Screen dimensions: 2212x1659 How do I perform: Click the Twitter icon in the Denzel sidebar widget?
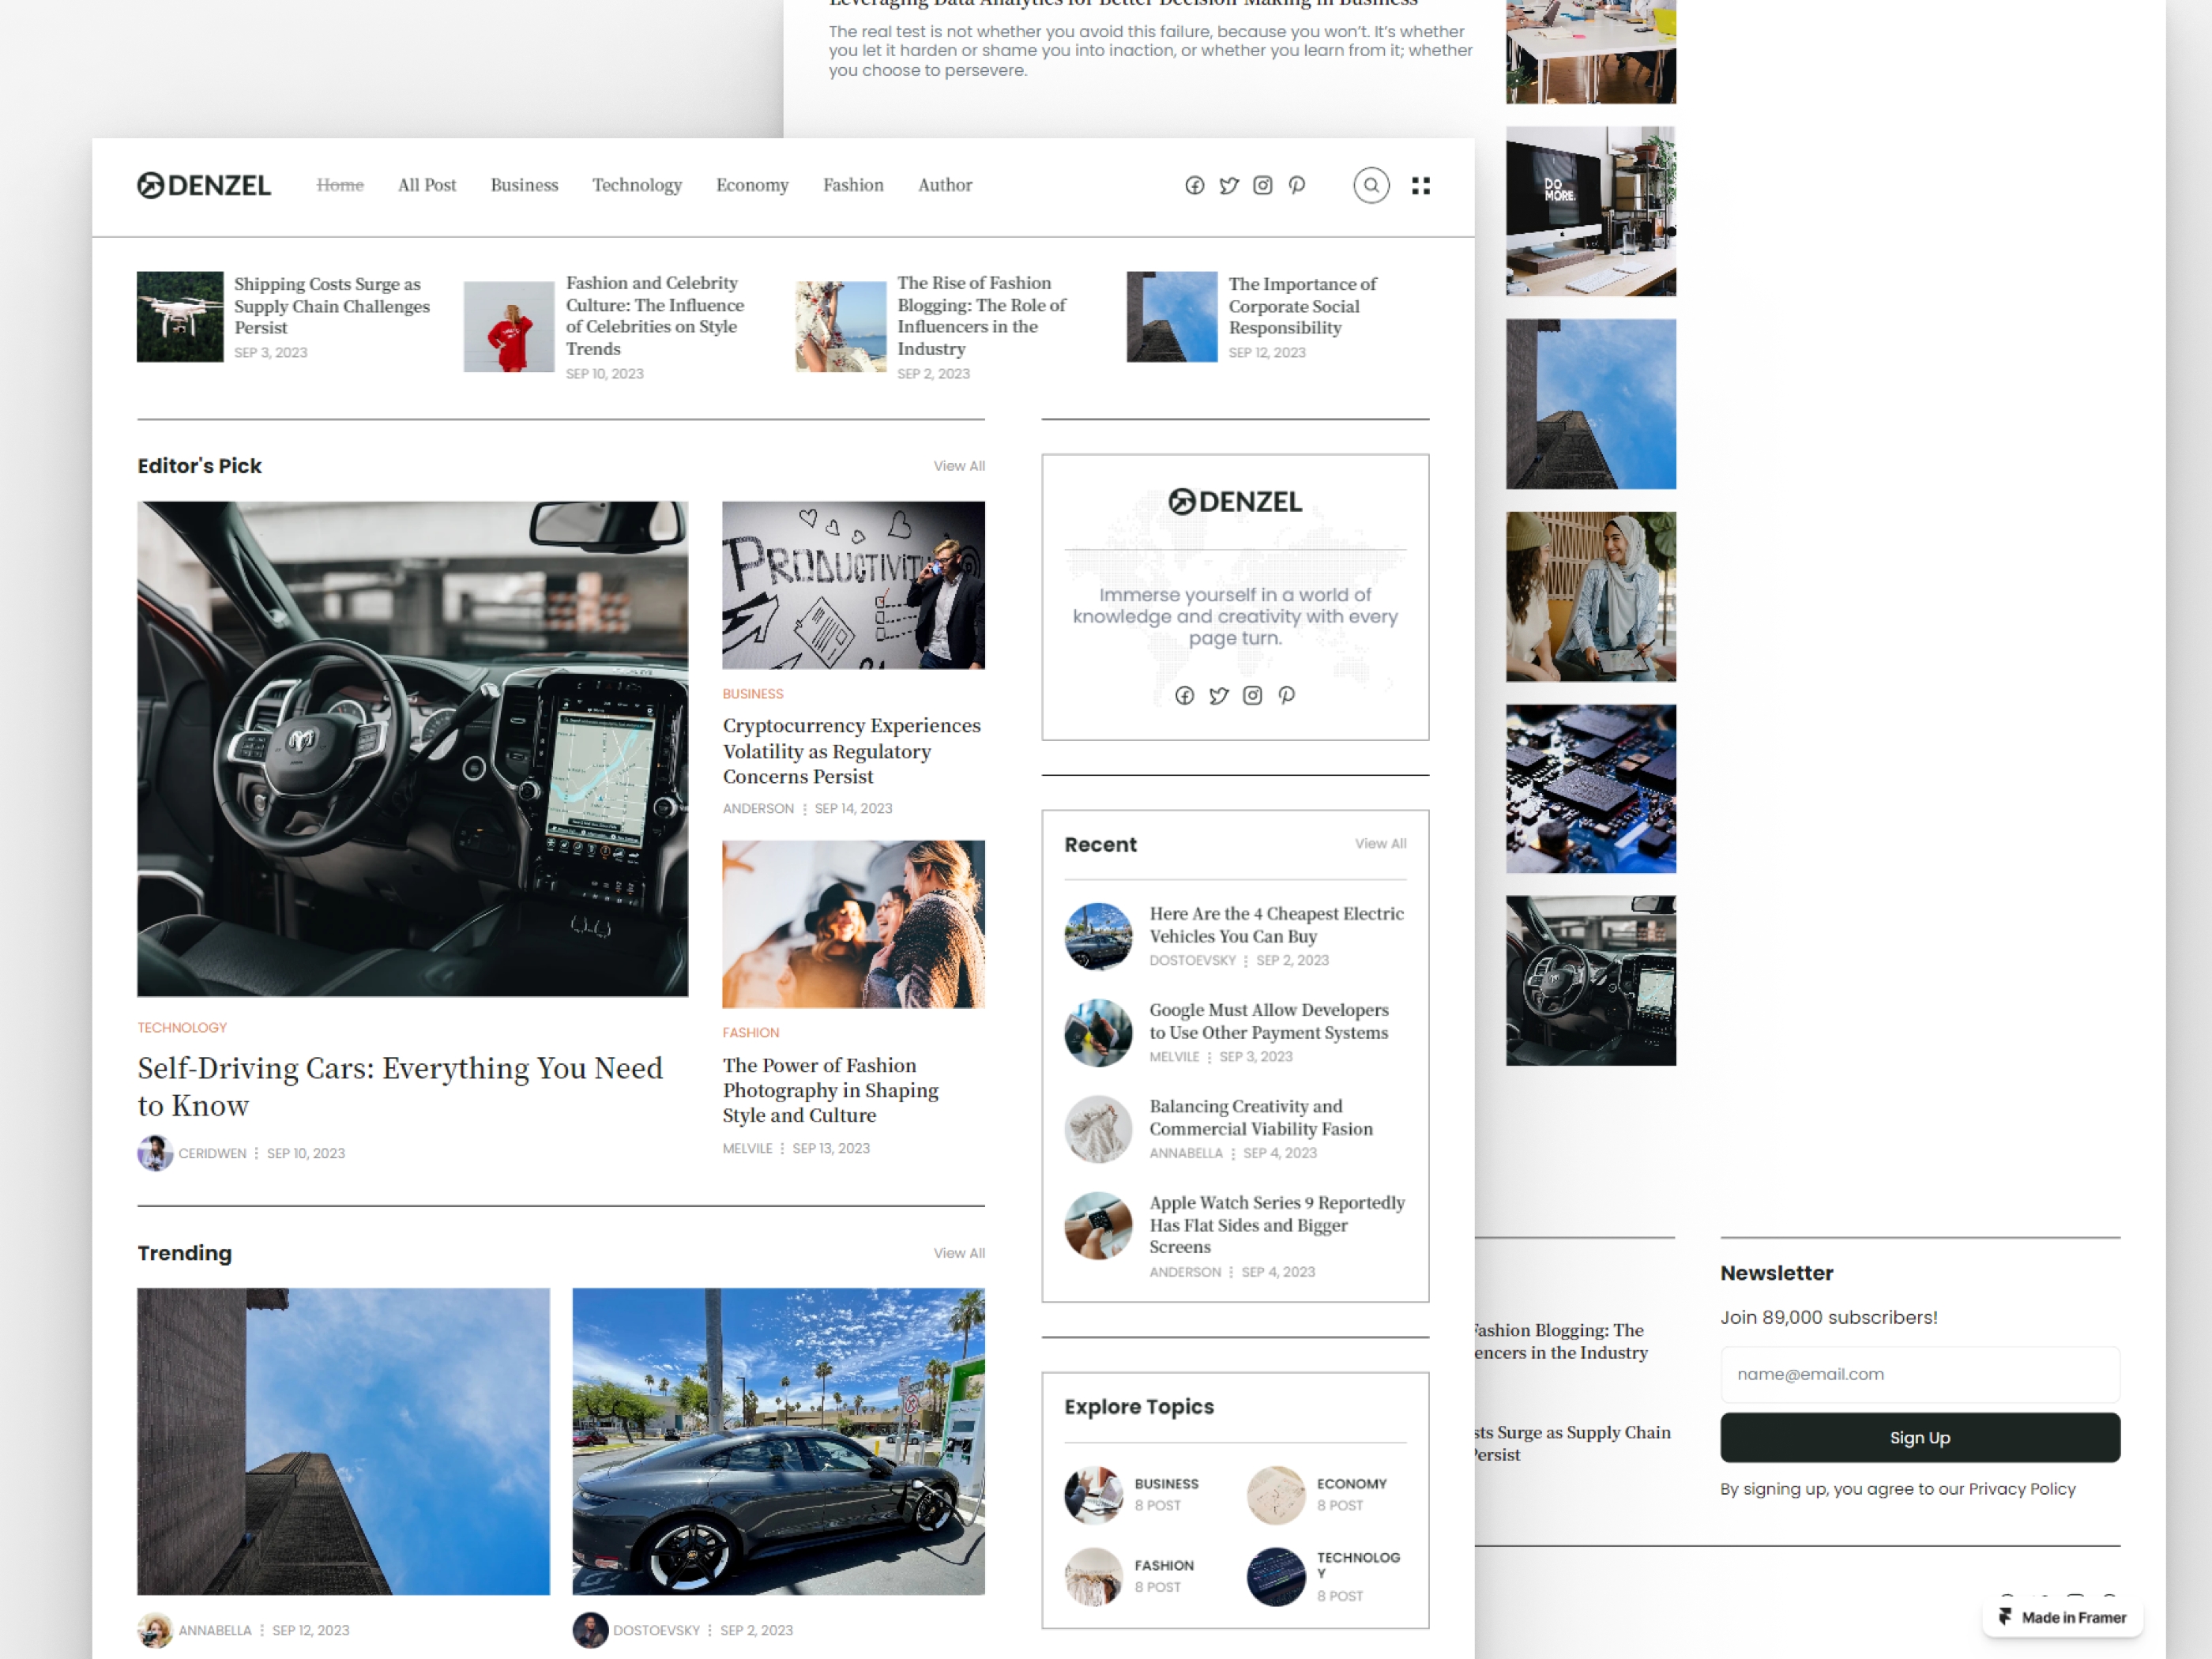(x=1219, y=696)
